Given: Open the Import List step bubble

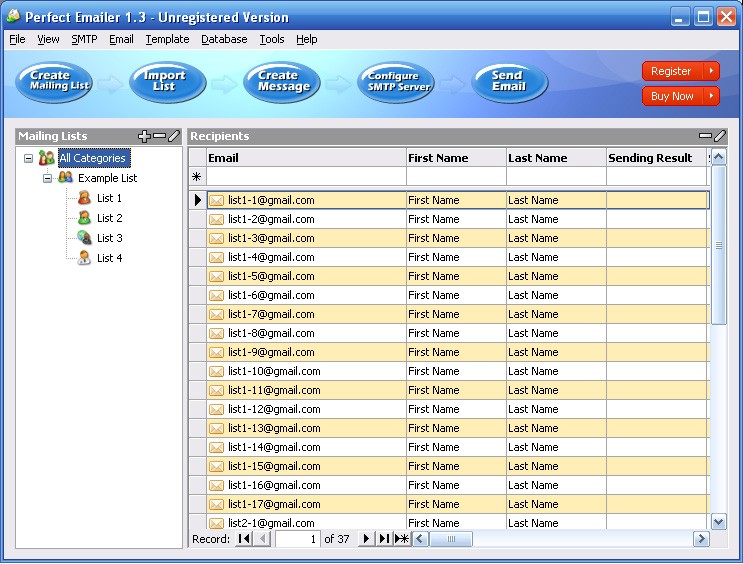Looking at the screenshot, I should [x=167, y=82].
